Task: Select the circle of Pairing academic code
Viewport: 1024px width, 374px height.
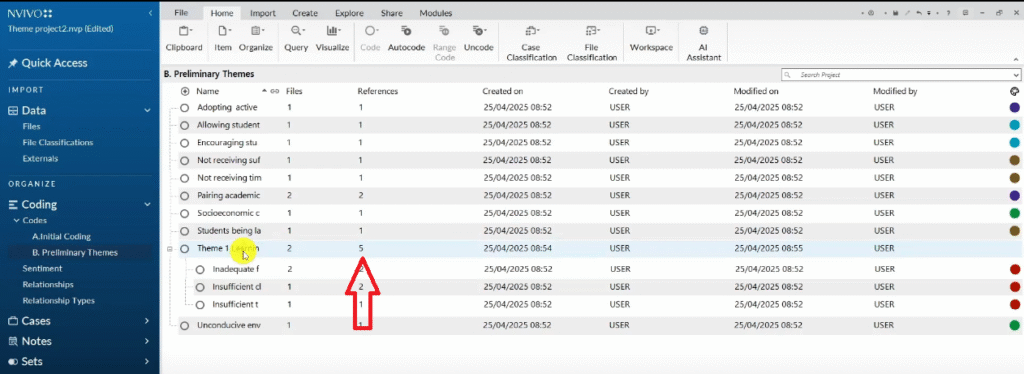Action: click(x=185, y=196)
